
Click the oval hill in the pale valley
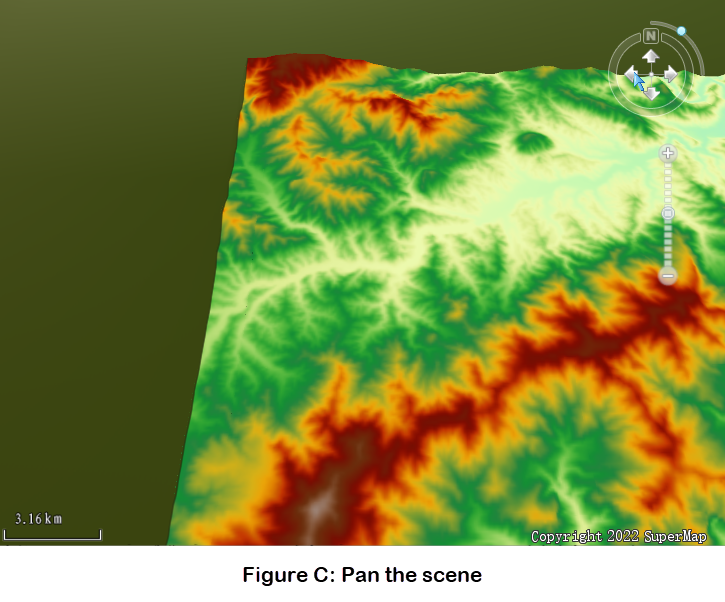coord(531,142)
